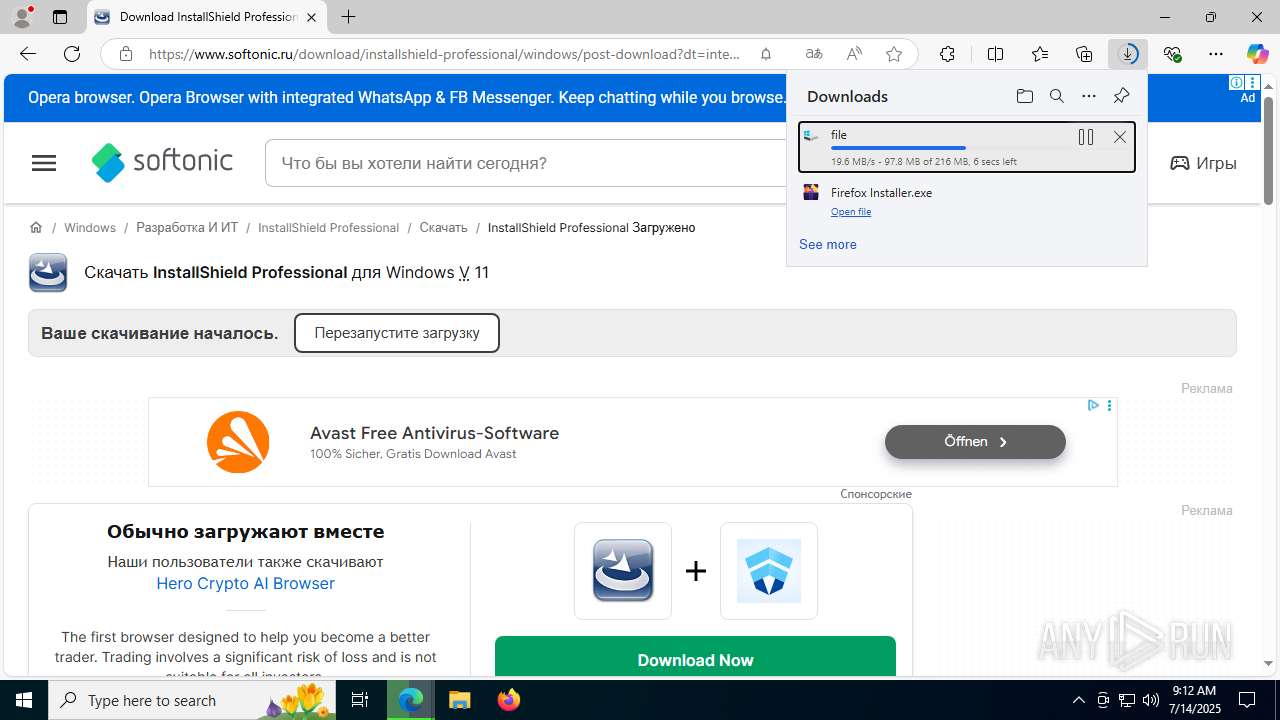Open the translate page icon
This screenshot has height=720, width=1280.
814,54
